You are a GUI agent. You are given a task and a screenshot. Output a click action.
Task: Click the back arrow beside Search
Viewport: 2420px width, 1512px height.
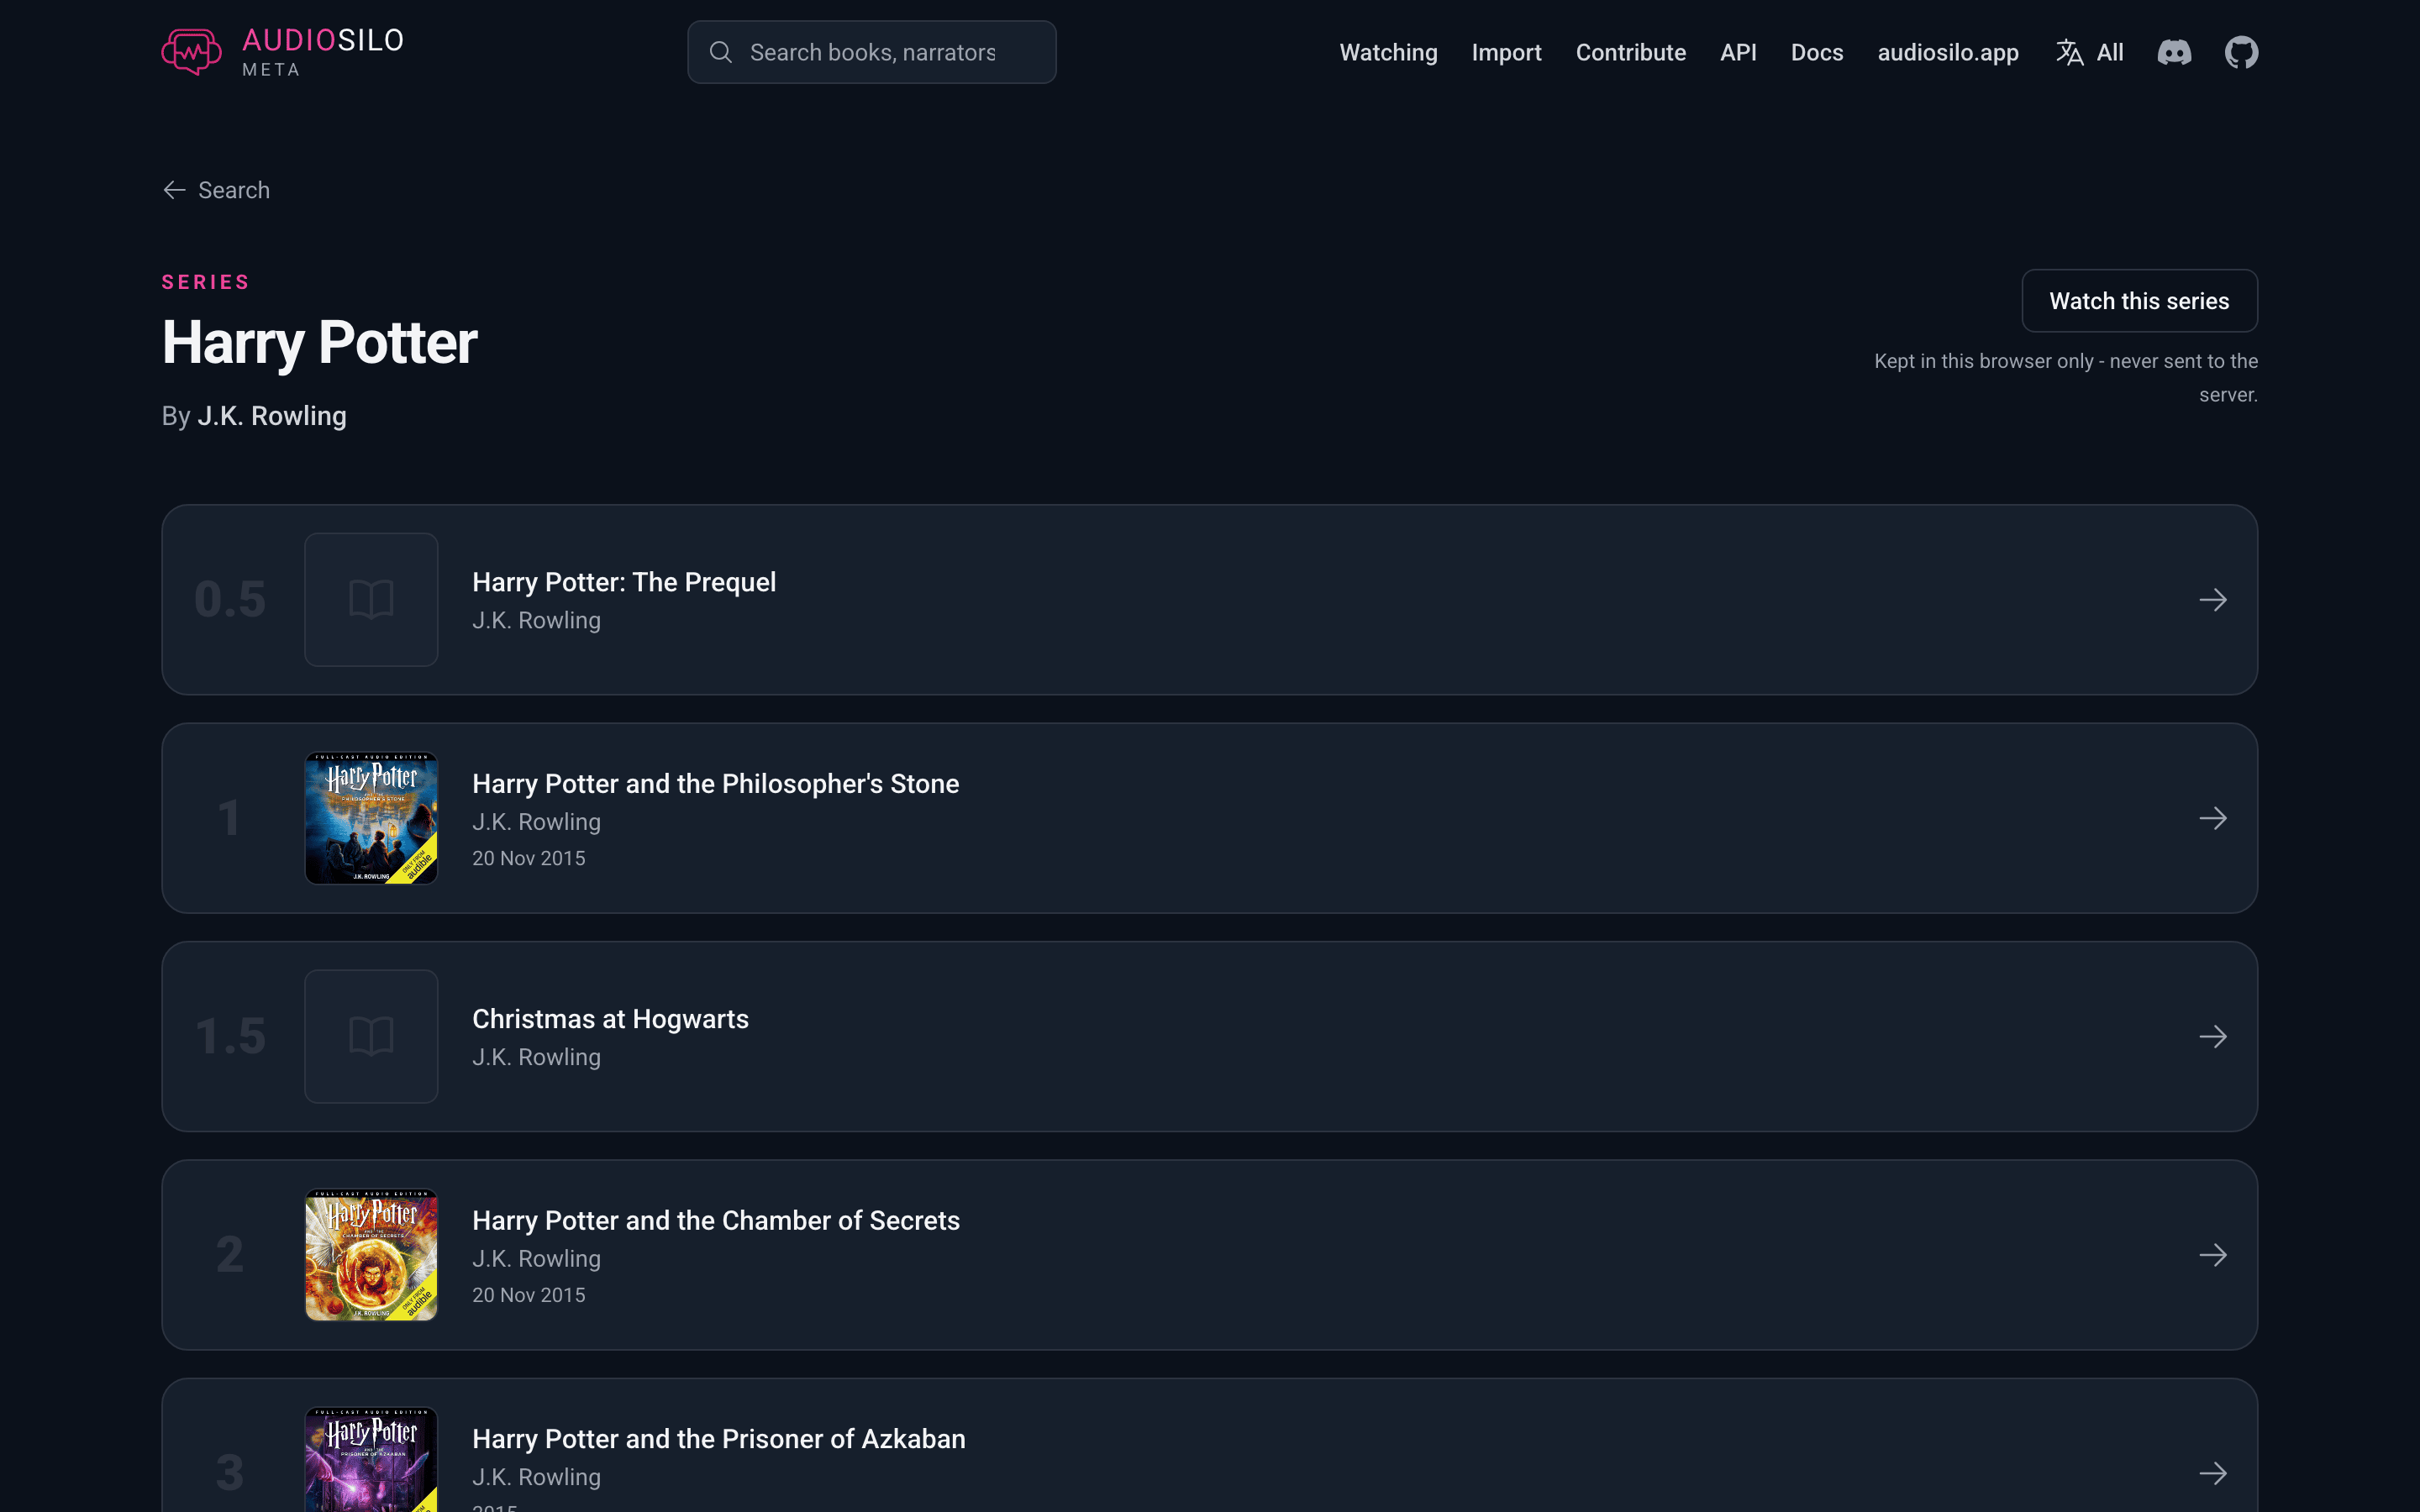point(174,190)
